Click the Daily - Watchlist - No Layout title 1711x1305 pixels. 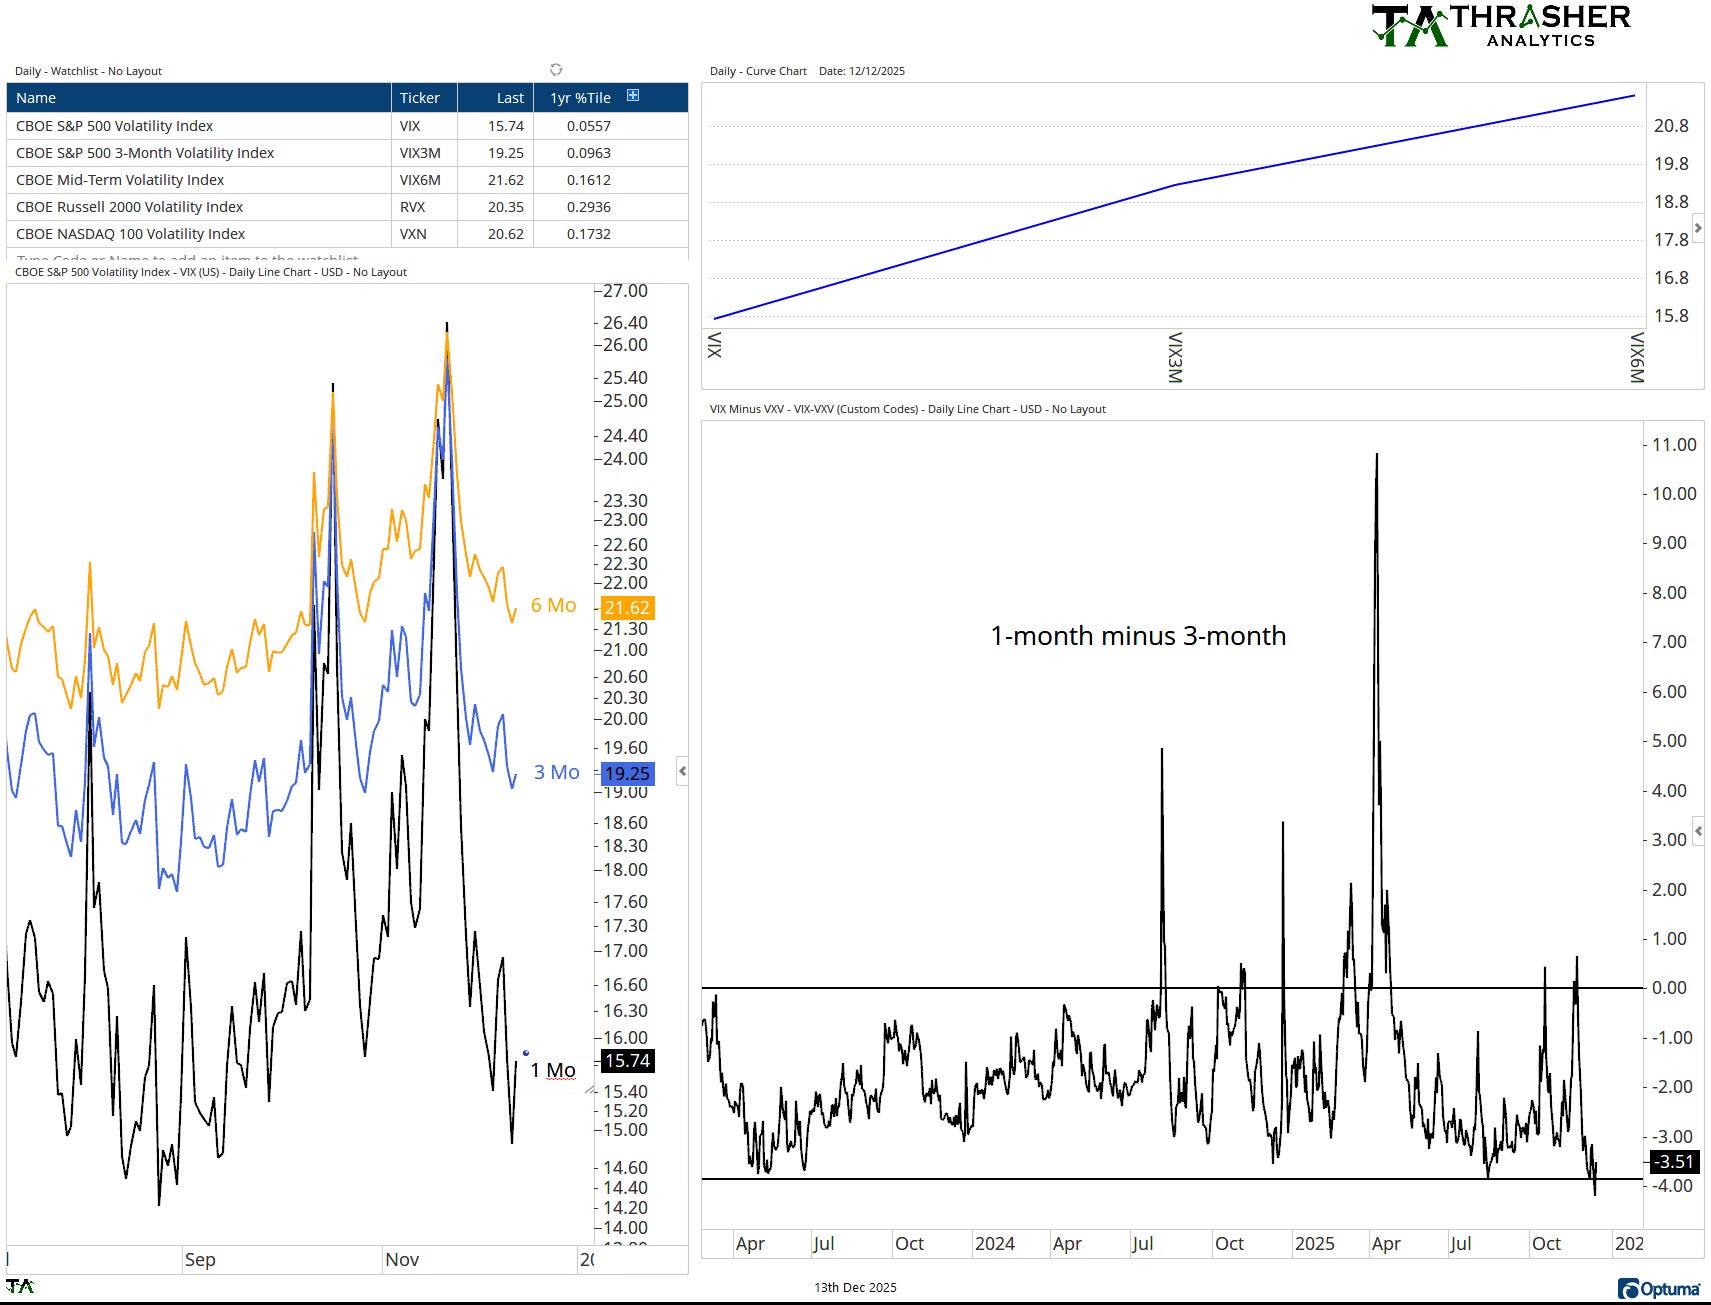88,71
